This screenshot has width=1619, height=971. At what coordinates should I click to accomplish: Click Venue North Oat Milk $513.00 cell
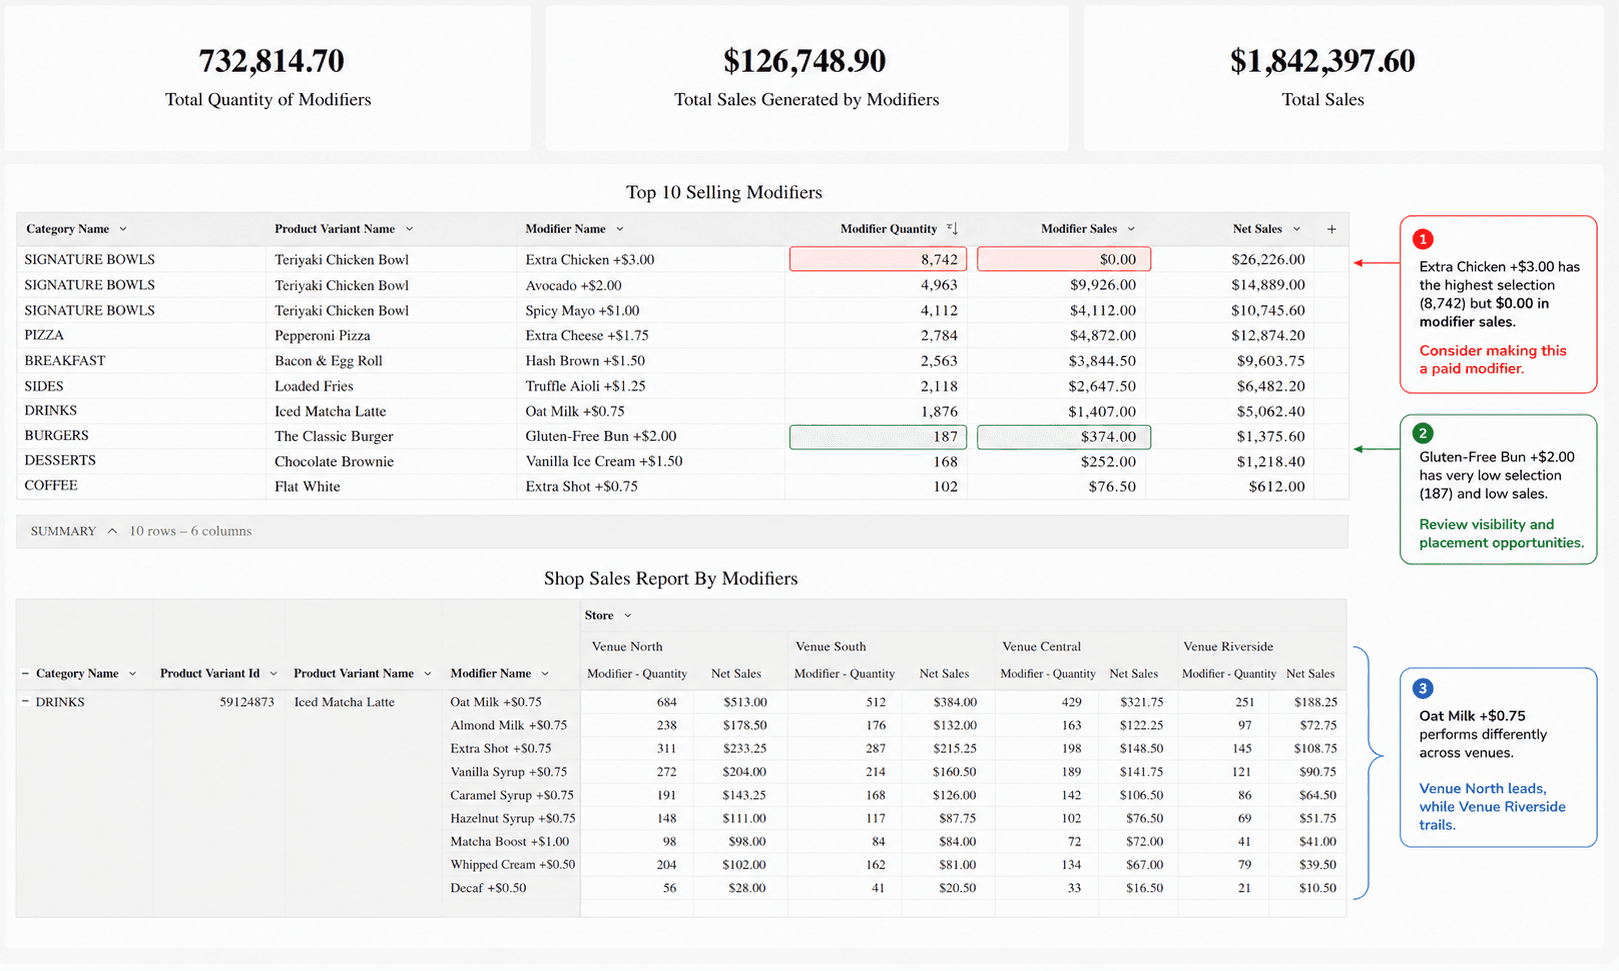745,702
